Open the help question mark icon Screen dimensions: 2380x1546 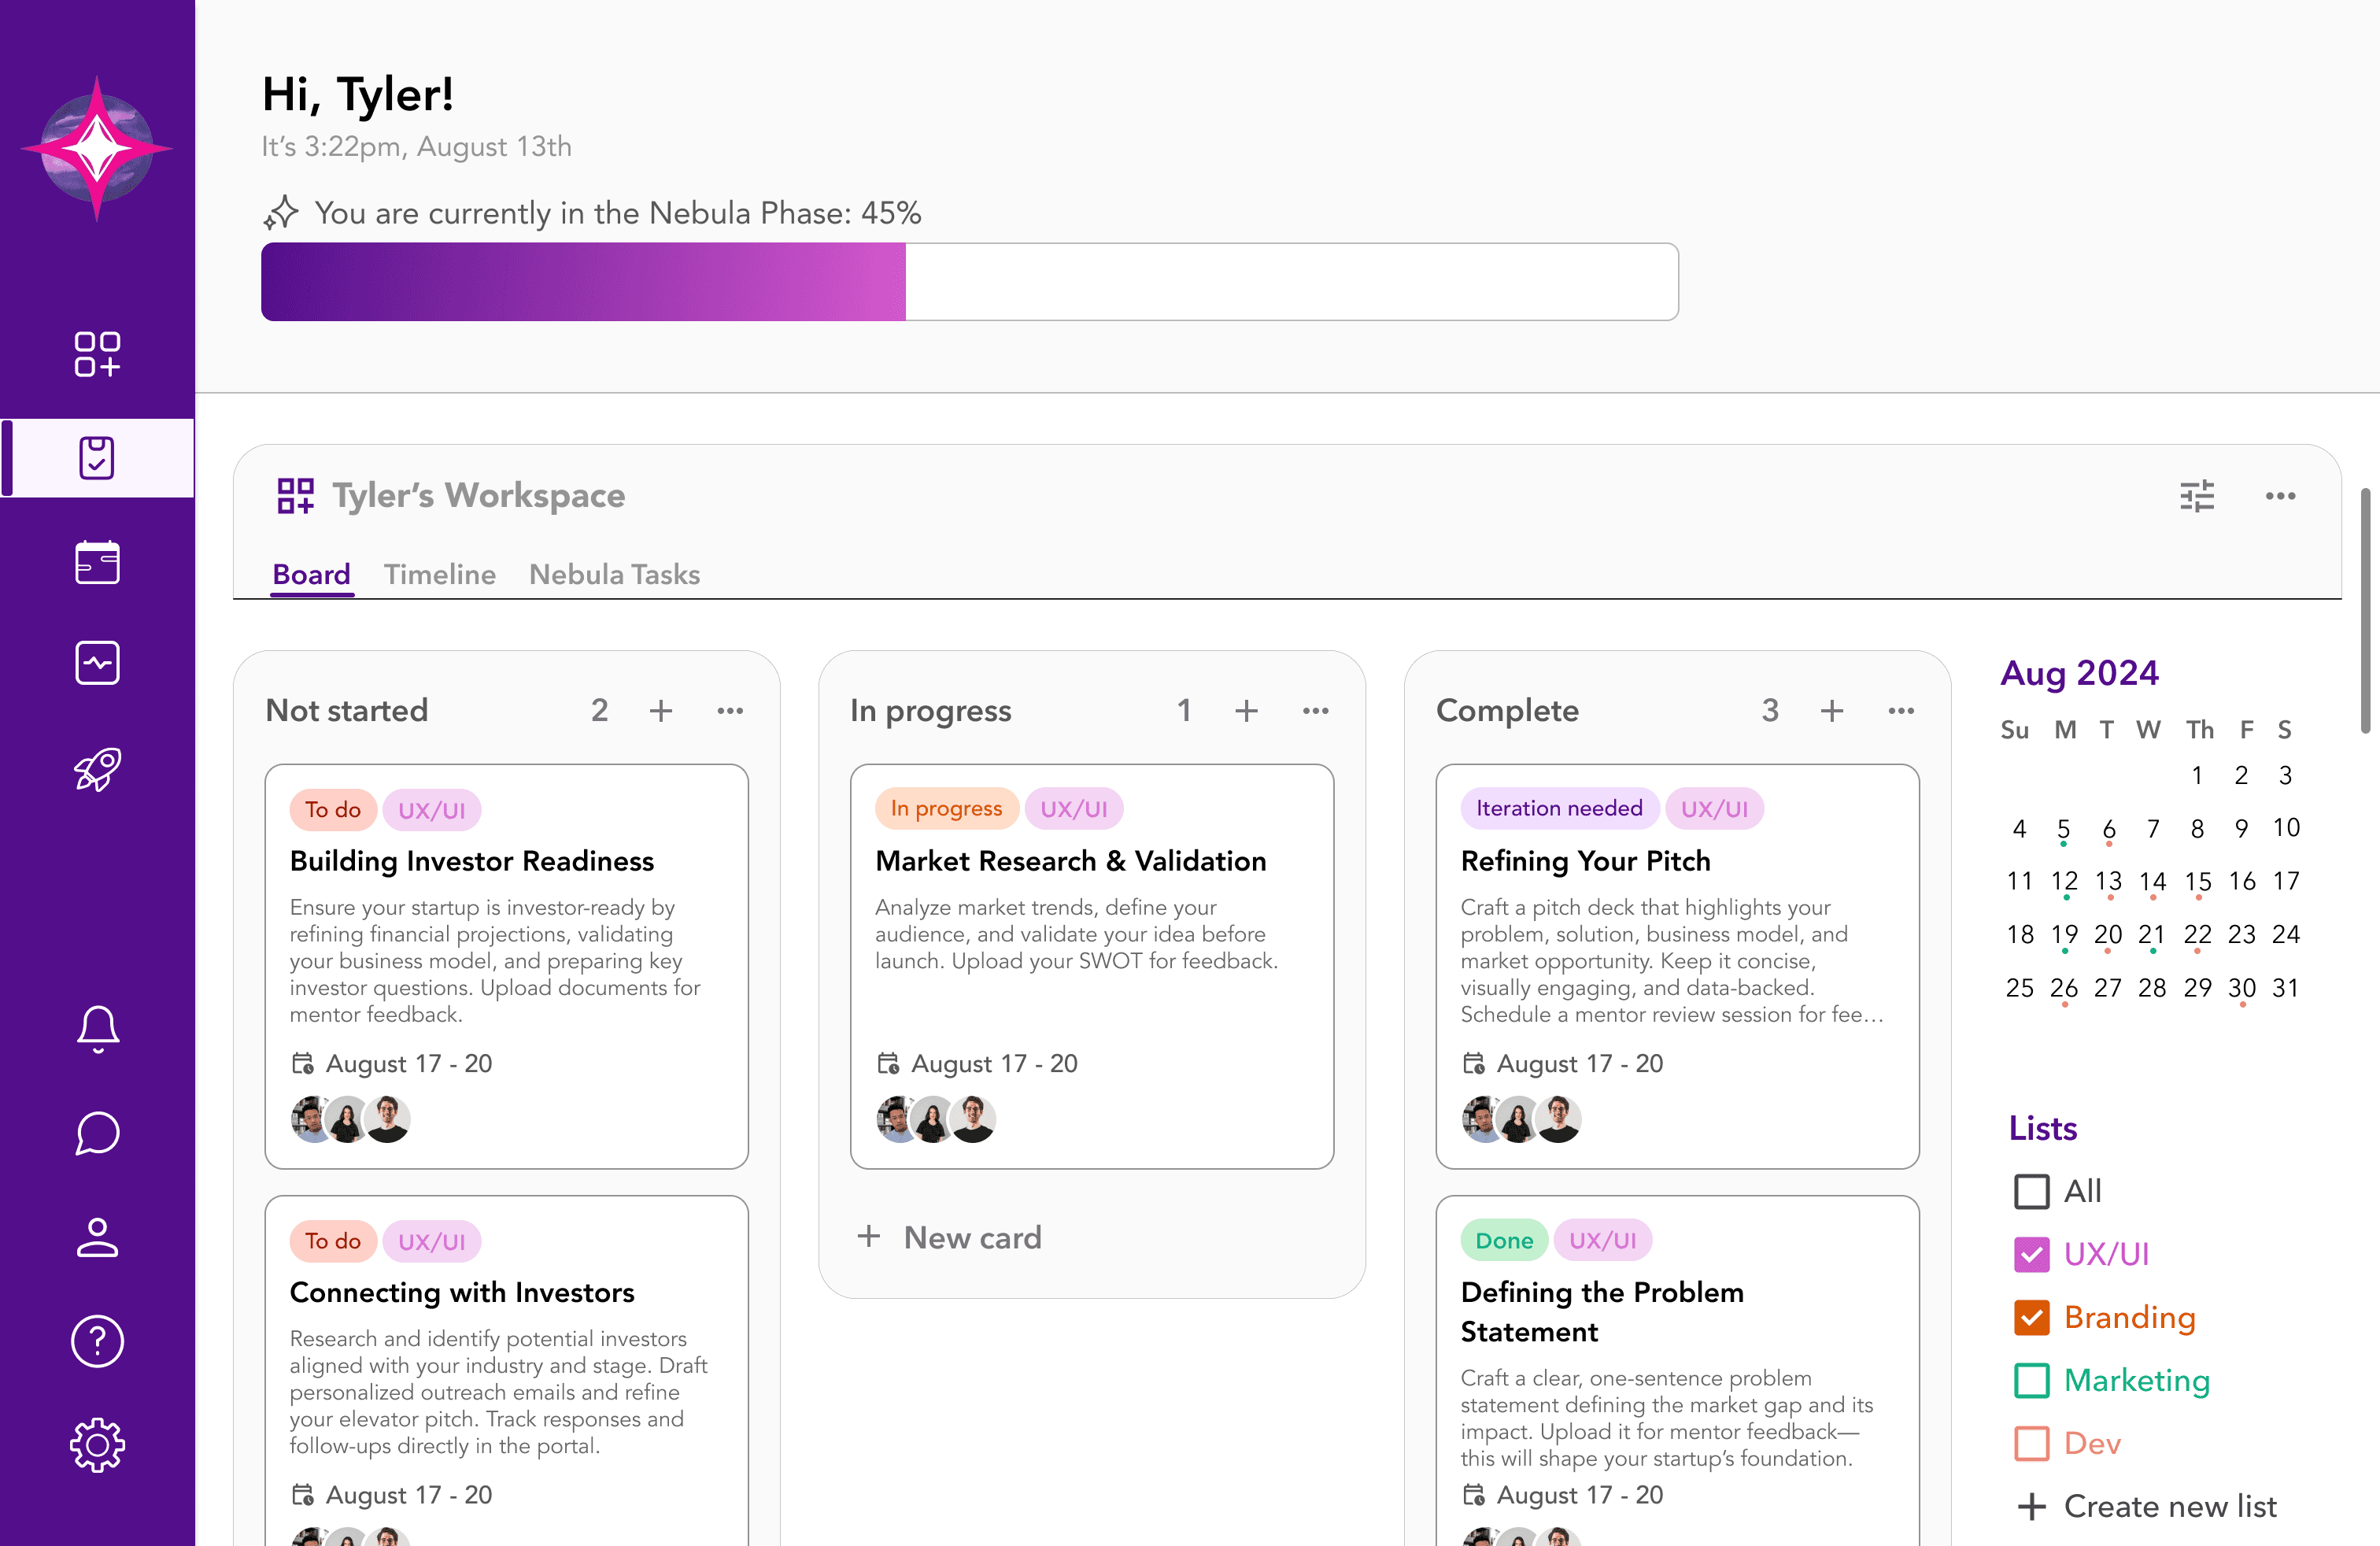(97, 1341)
